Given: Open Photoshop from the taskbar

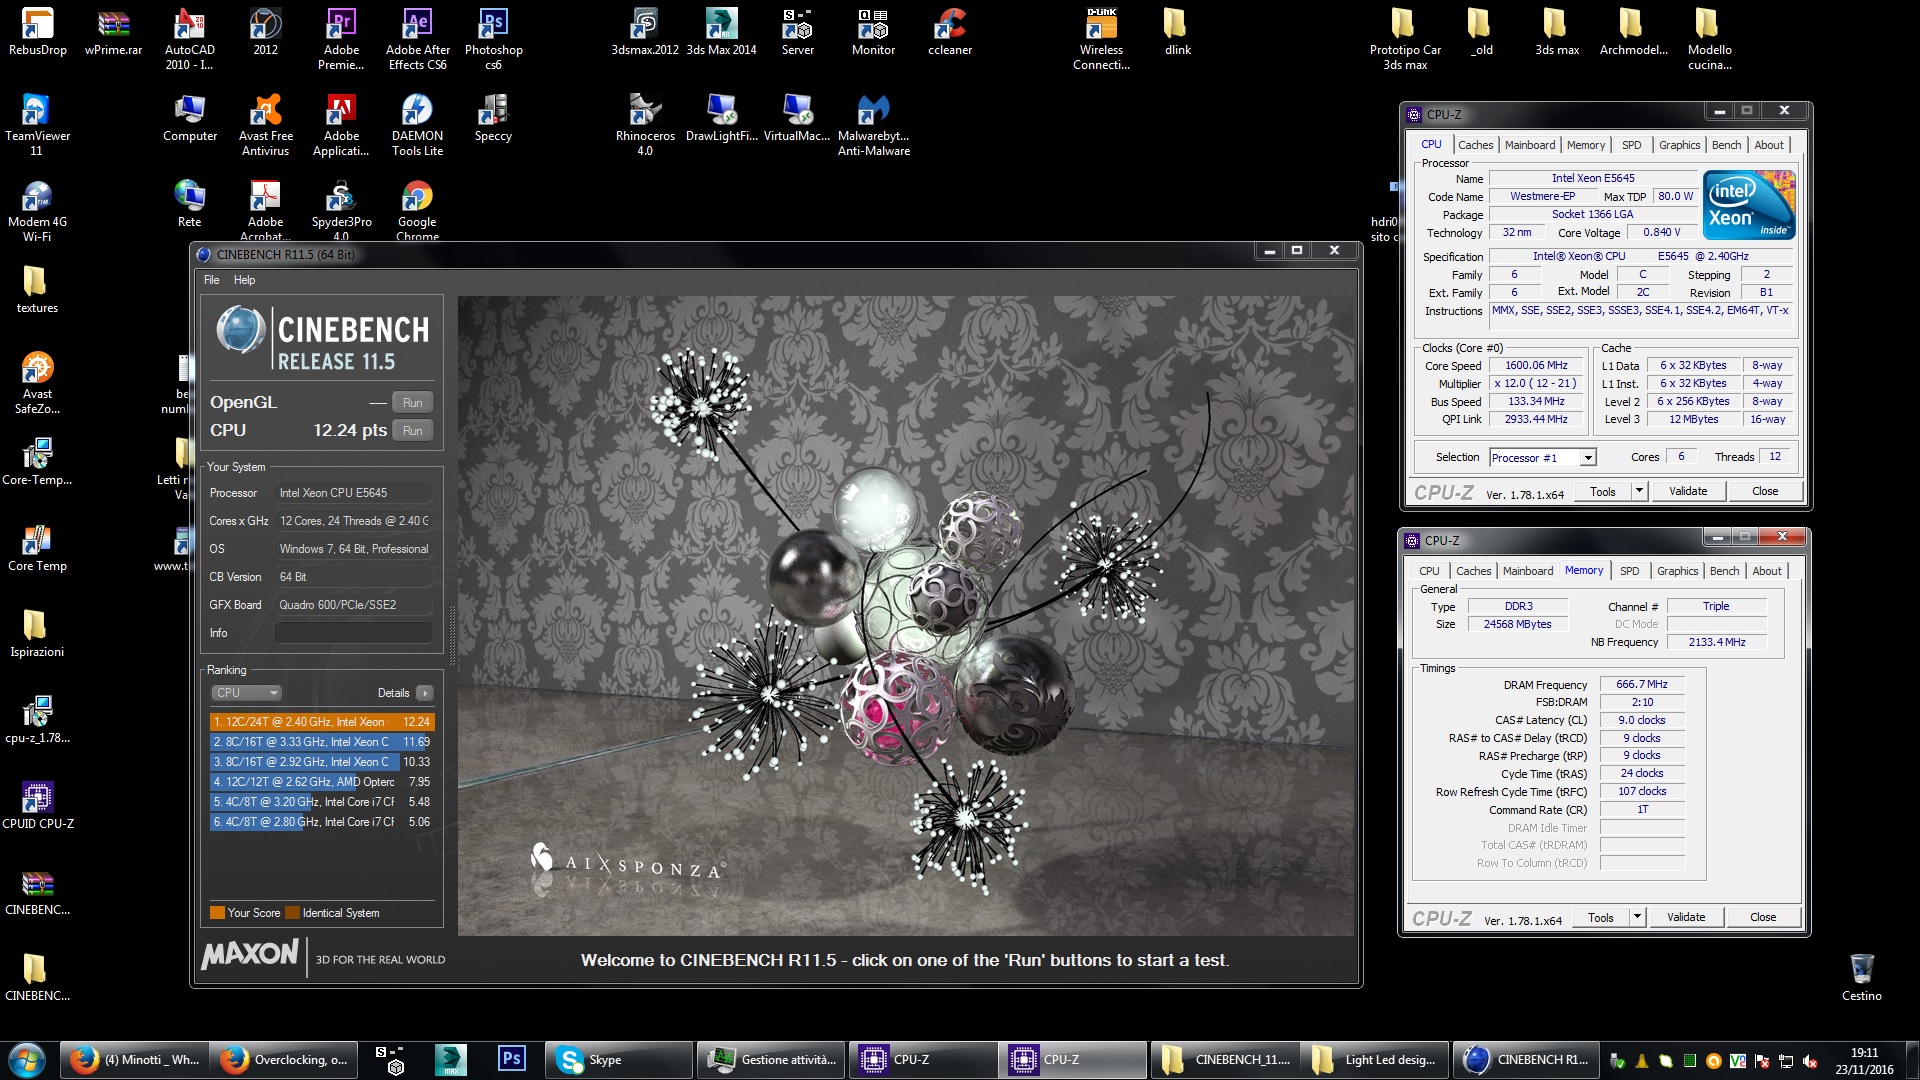Looking at the screenshot, I should tap(511, 1060).
